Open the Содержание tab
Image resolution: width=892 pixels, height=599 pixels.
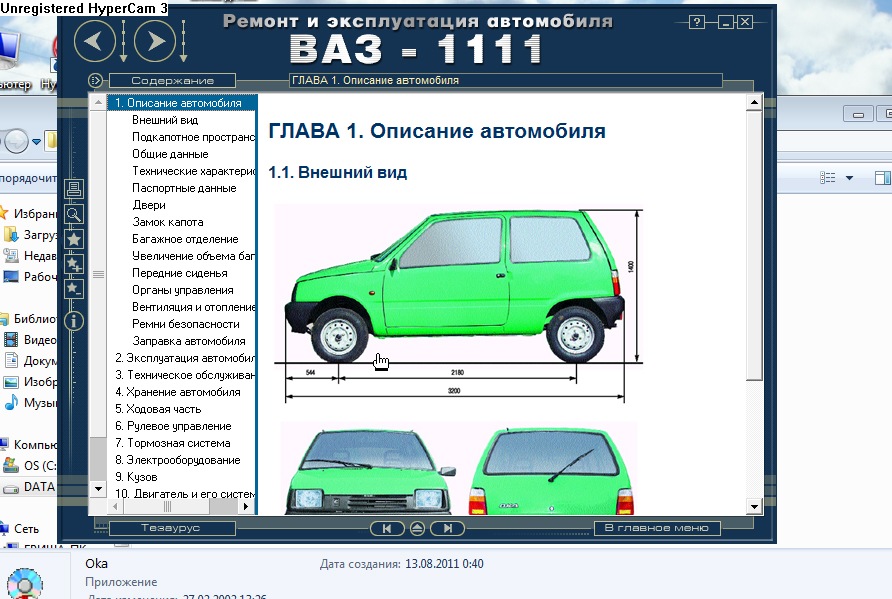tap(172, 81)
